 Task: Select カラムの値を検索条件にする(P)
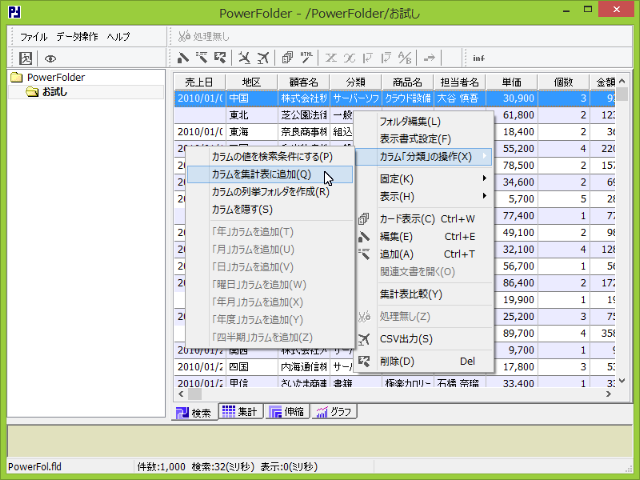pos(270,157)
